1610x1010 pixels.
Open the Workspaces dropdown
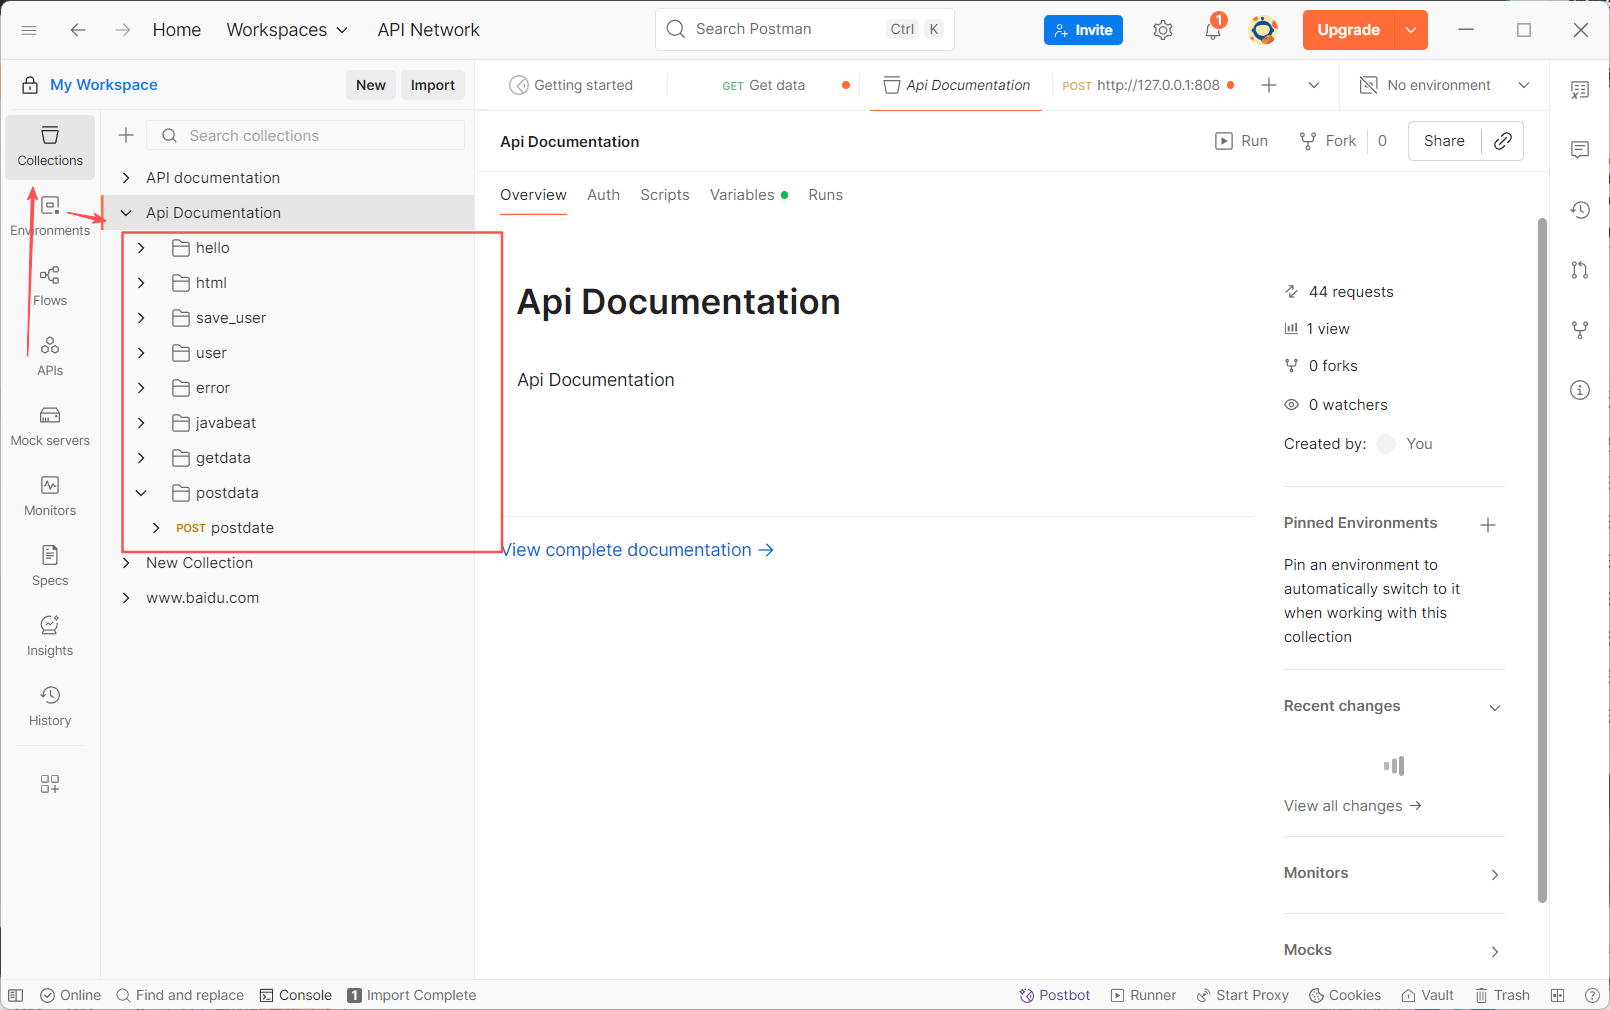(287, 30)
